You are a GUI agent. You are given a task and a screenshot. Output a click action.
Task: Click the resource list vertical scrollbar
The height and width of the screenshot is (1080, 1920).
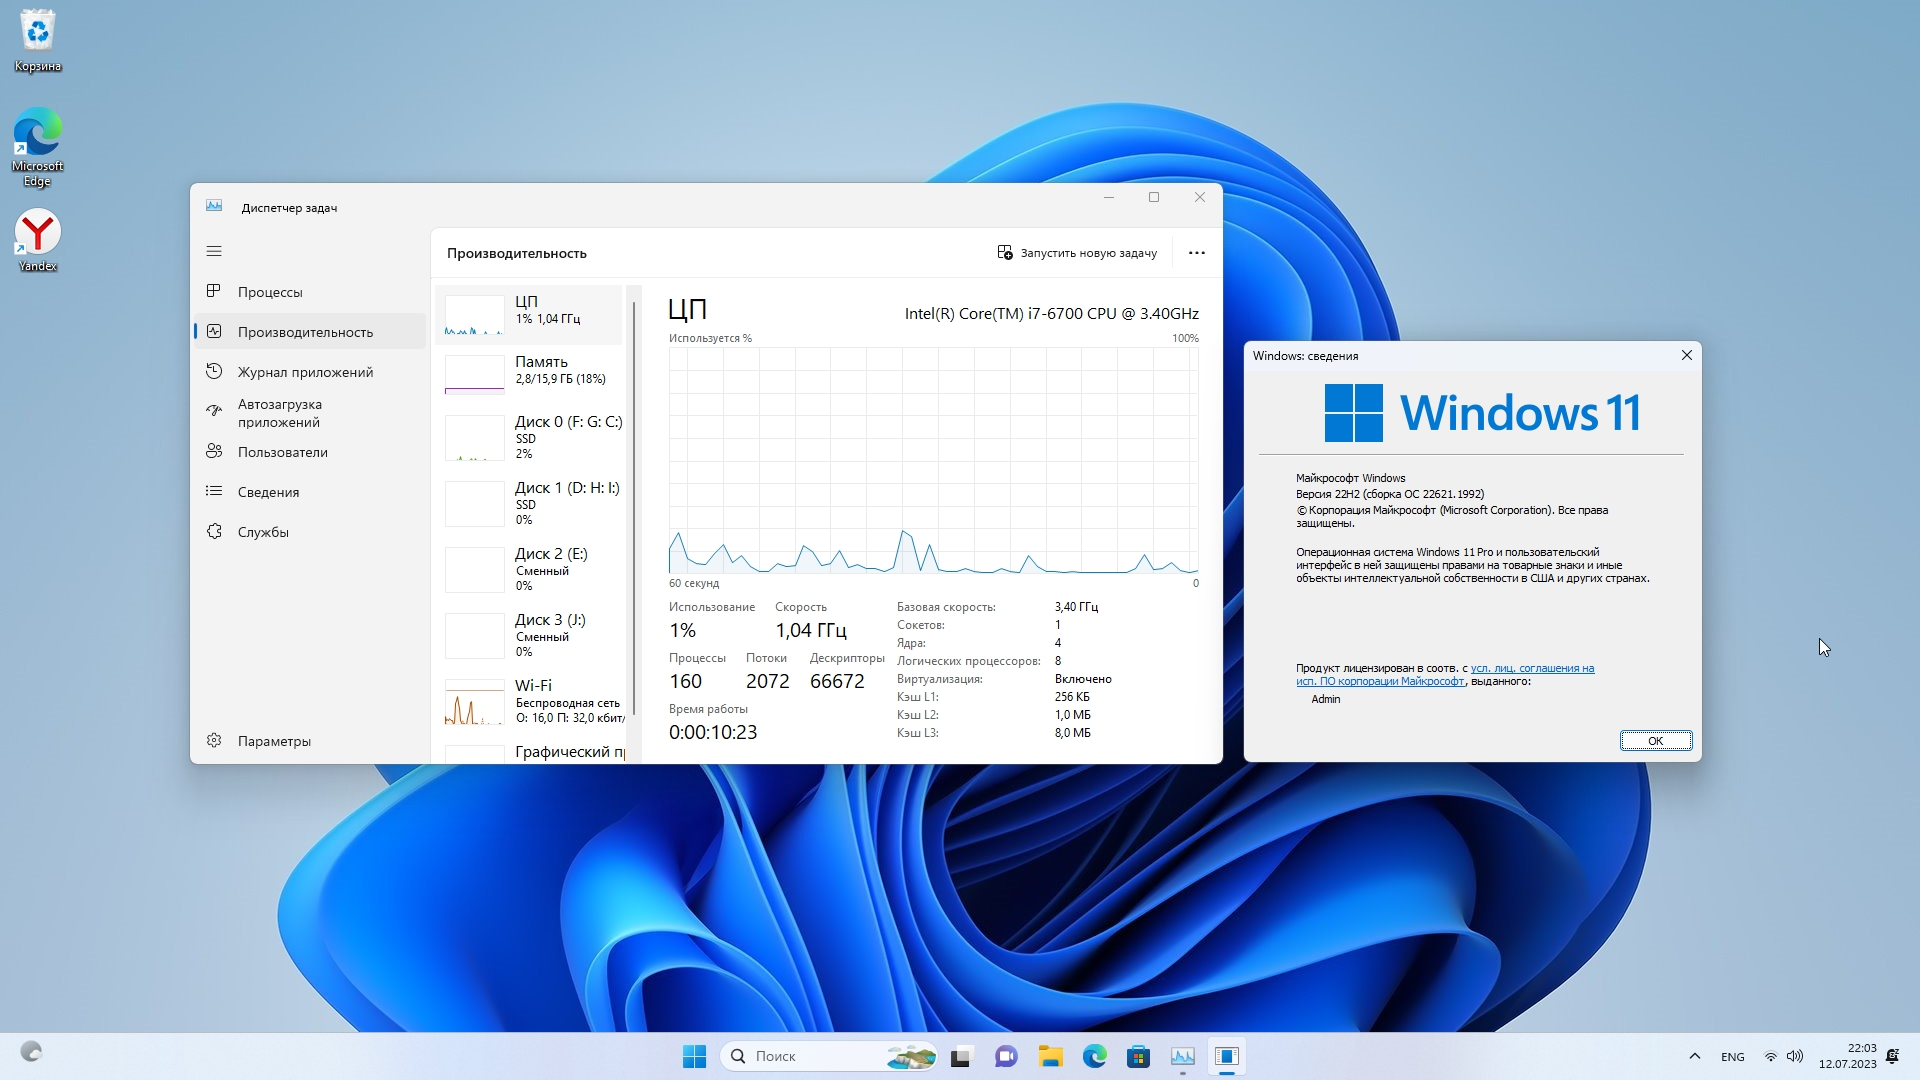(634, 500)
